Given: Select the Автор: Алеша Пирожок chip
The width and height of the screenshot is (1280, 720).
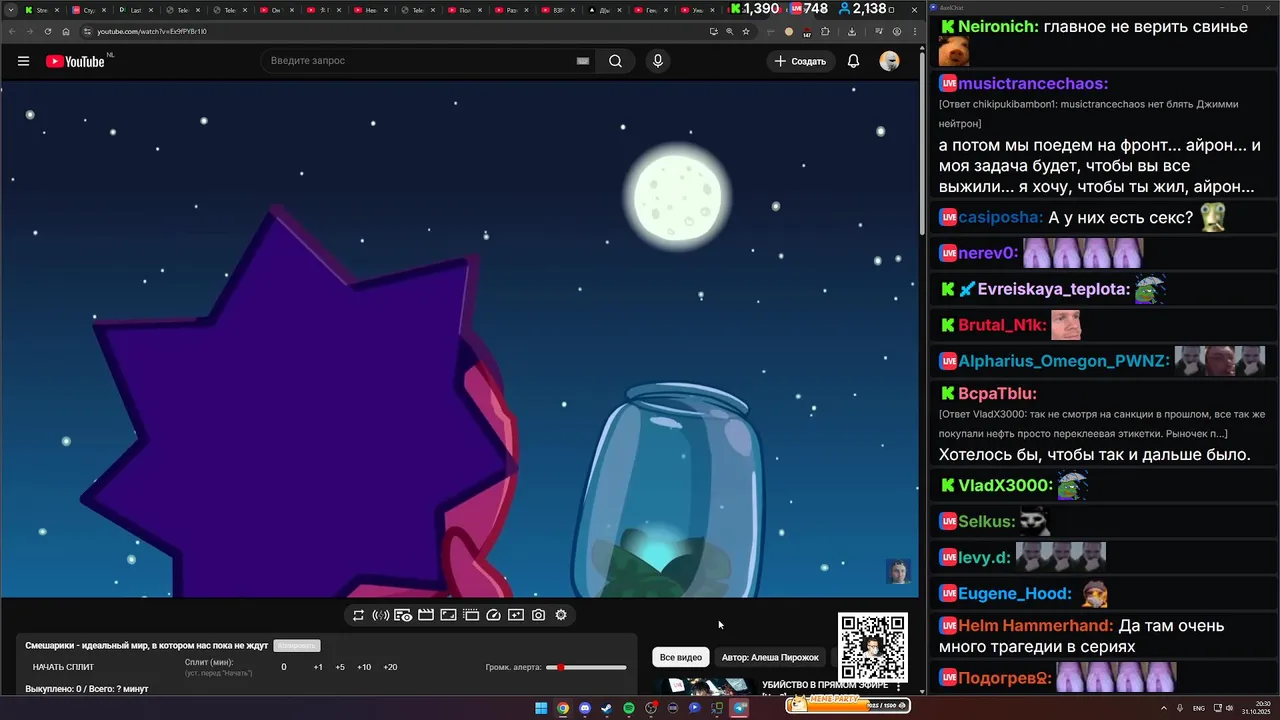Looking at the screenshot, I should tap(770, 657).
